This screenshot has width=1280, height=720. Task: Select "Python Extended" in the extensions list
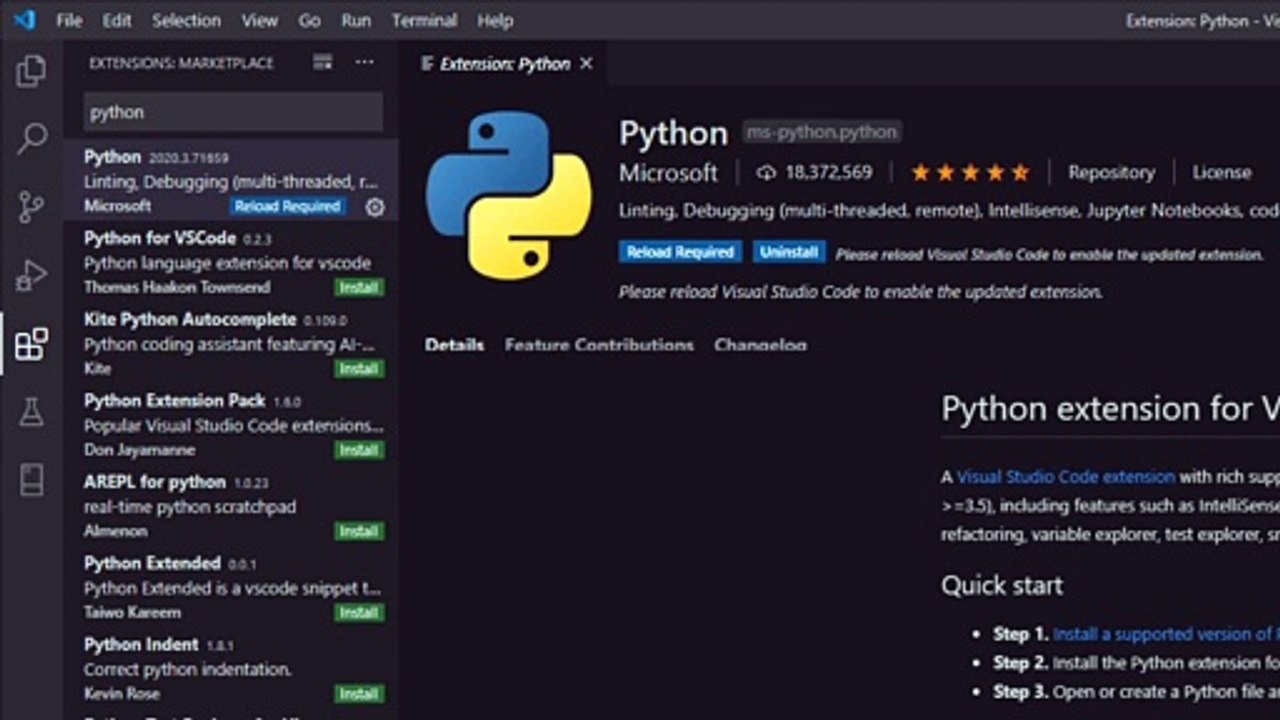[x=152, y=562]
